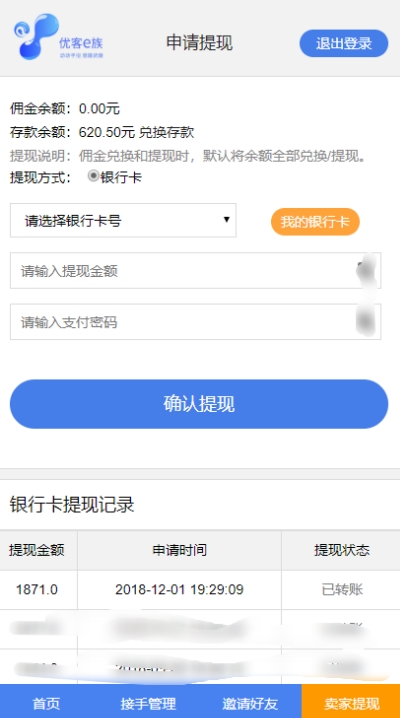400x718 pixels.
Task: Open the 接手管理 tab
Action: (x=148, y=703)
